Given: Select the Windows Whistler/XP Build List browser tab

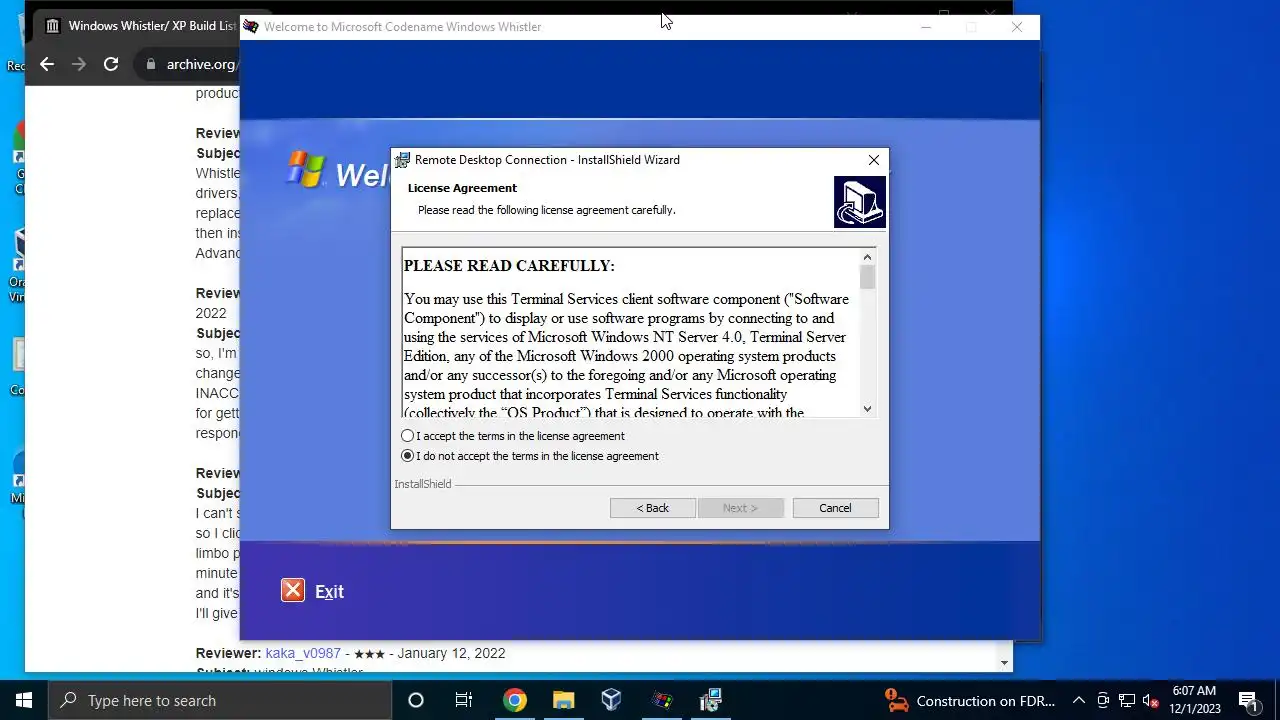Looking at the screenshot, I should click(140, 26).
